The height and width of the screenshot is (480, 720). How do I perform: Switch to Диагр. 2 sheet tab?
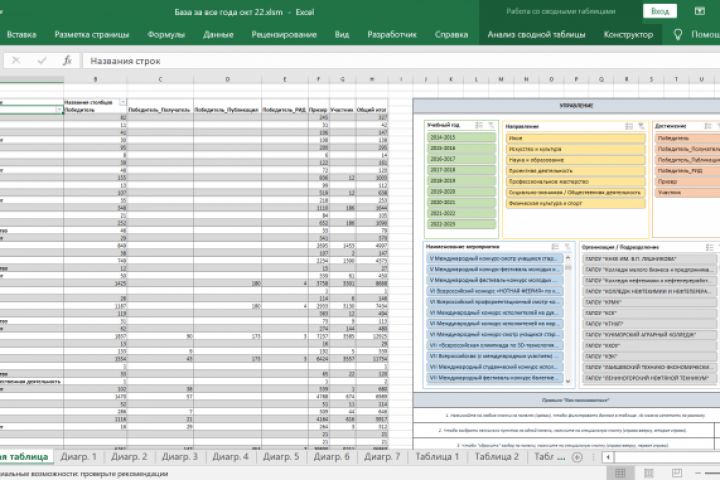(x=129, y=457)
